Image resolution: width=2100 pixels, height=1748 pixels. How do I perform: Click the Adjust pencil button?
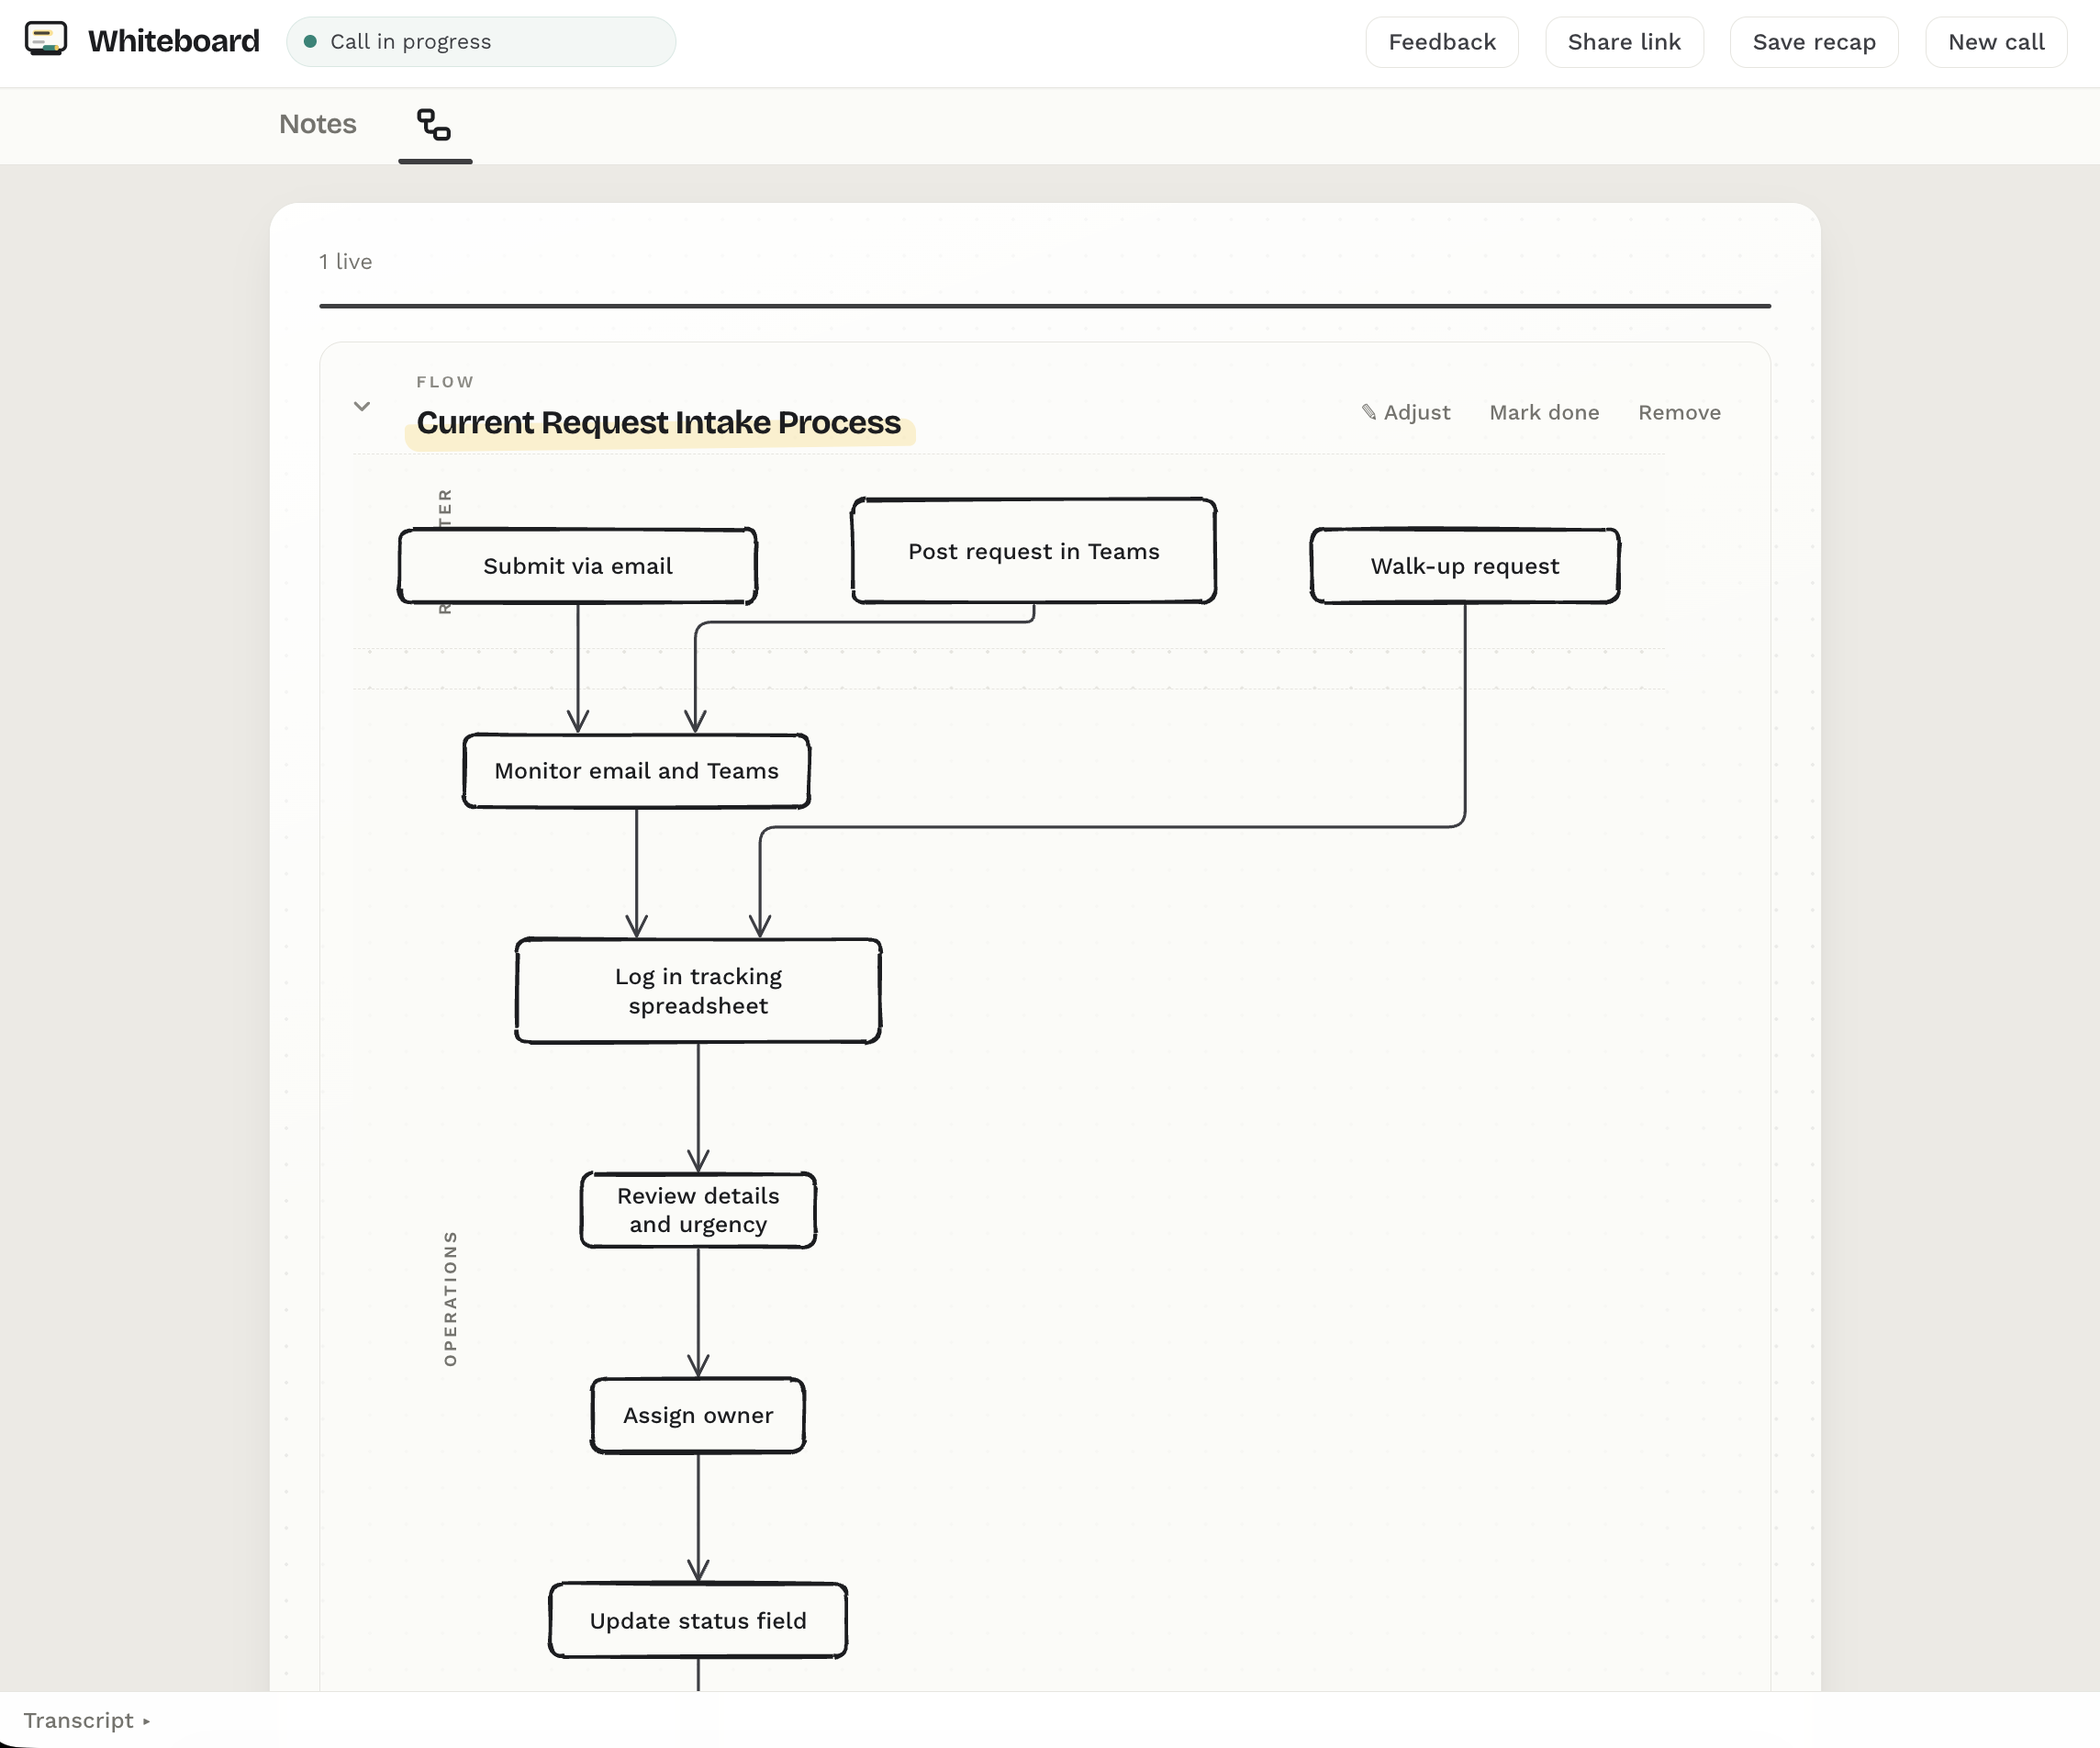1405,412
